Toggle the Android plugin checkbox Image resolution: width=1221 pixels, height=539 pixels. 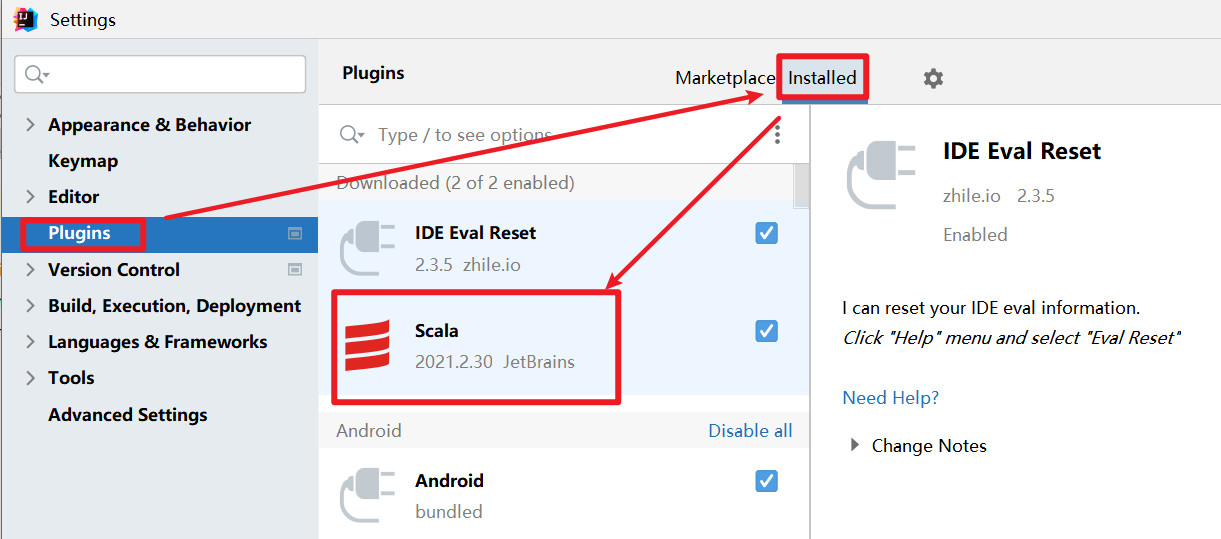click(766, 481)
